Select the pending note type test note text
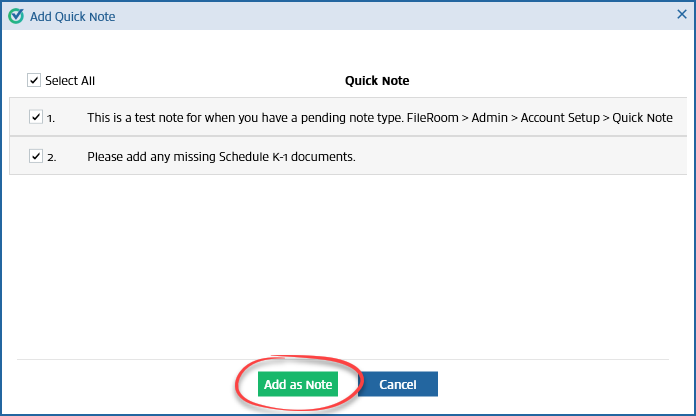Screen dimensions: 696x416 pos(380,118)
